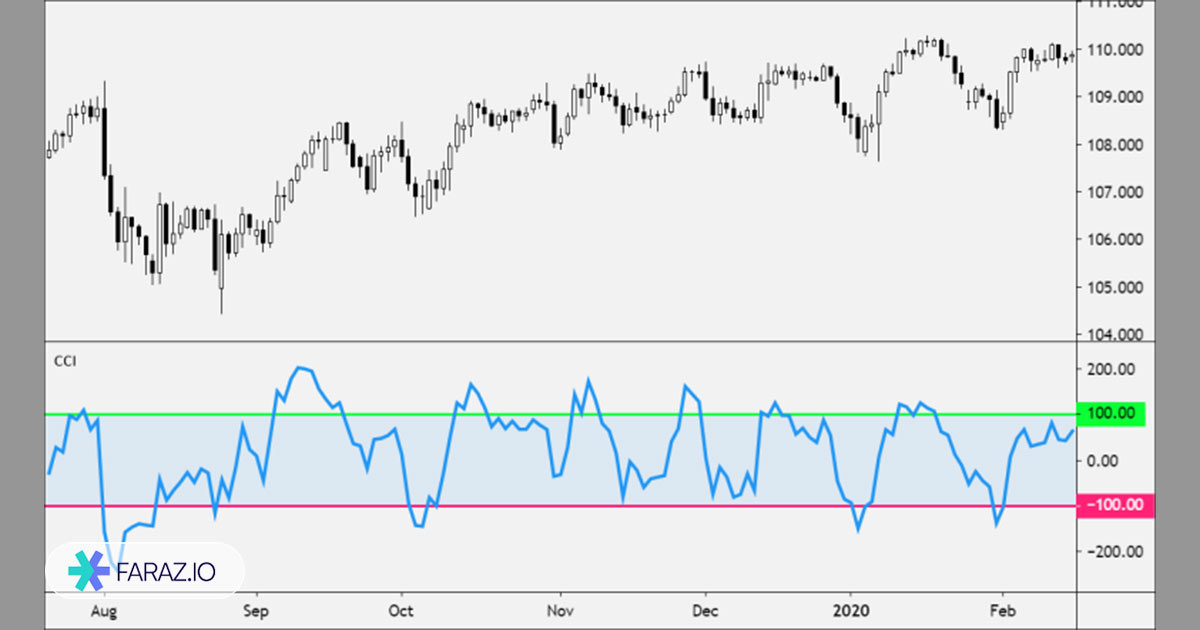Select the green overbought line in CCI panel
Screen dimensions: 1200x630
click(600, 414)
